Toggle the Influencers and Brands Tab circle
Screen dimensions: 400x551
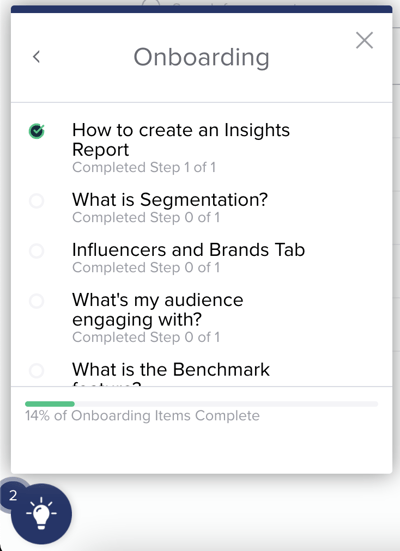[x=37, y=251]
